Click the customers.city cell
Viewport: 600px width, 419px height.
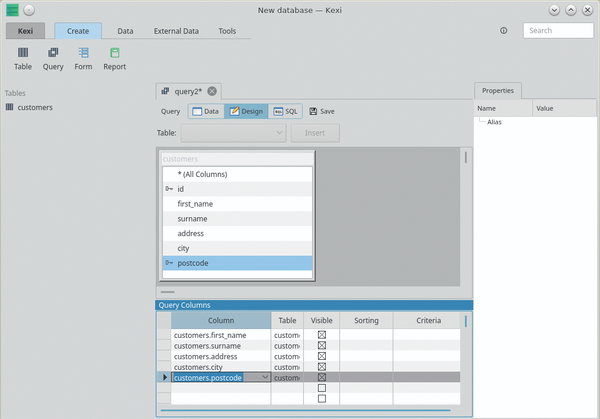tap(221, 367)
